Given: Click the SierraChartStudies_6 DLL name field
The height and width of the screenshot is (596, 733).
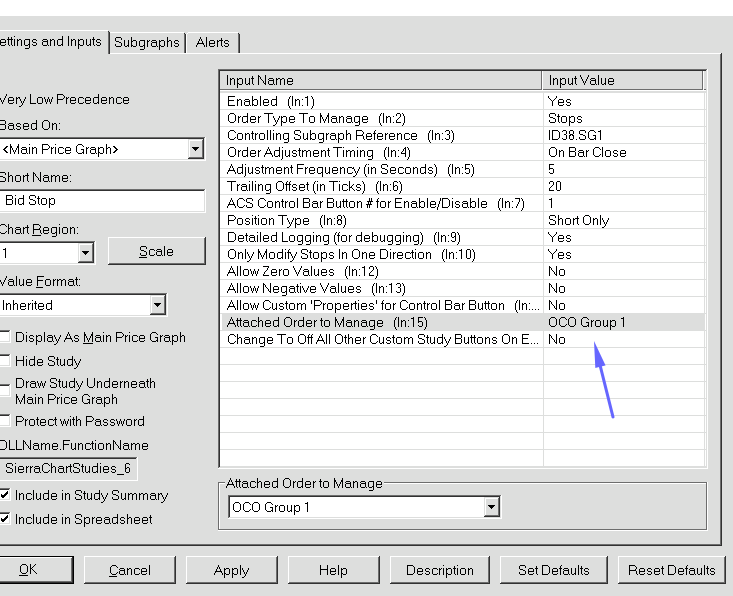Looking at the screenshot, I should (x=68, y=468).
